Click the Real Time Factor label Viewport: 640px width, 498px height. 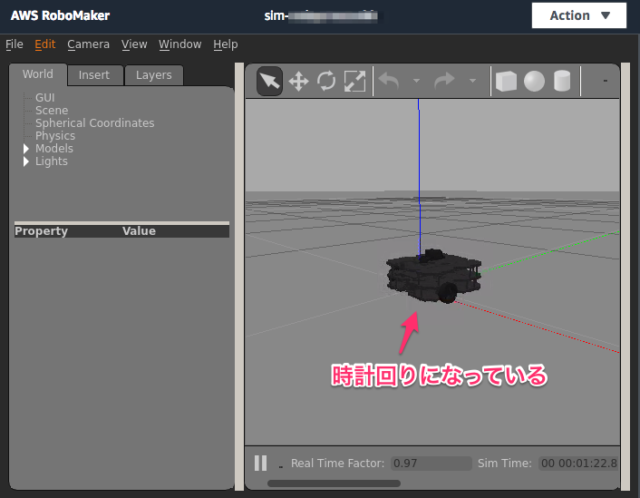pyautogui.click(x=338, y=463)
